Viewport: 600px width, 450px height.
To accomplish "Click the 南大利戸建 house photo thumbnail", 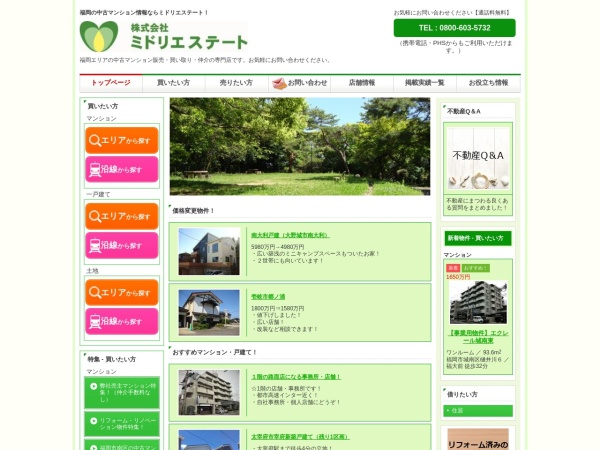I will [209, 251].
